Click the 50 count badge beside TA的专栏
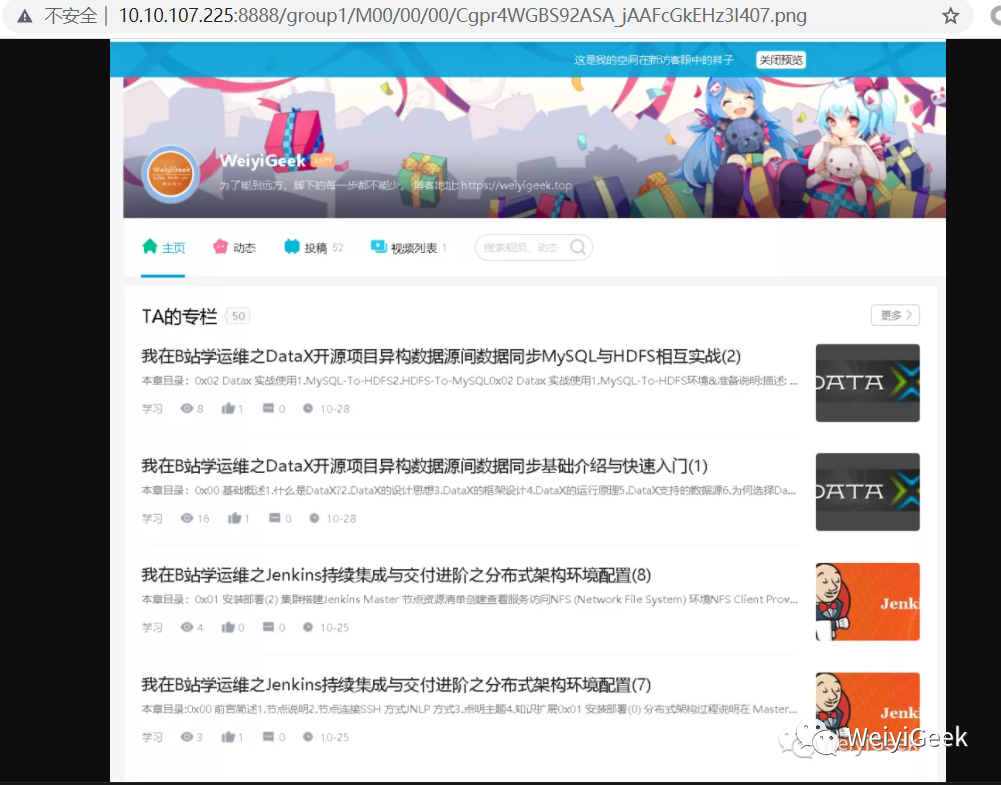This screenshot has width=1001, height=785. click(x=238, y=316)
